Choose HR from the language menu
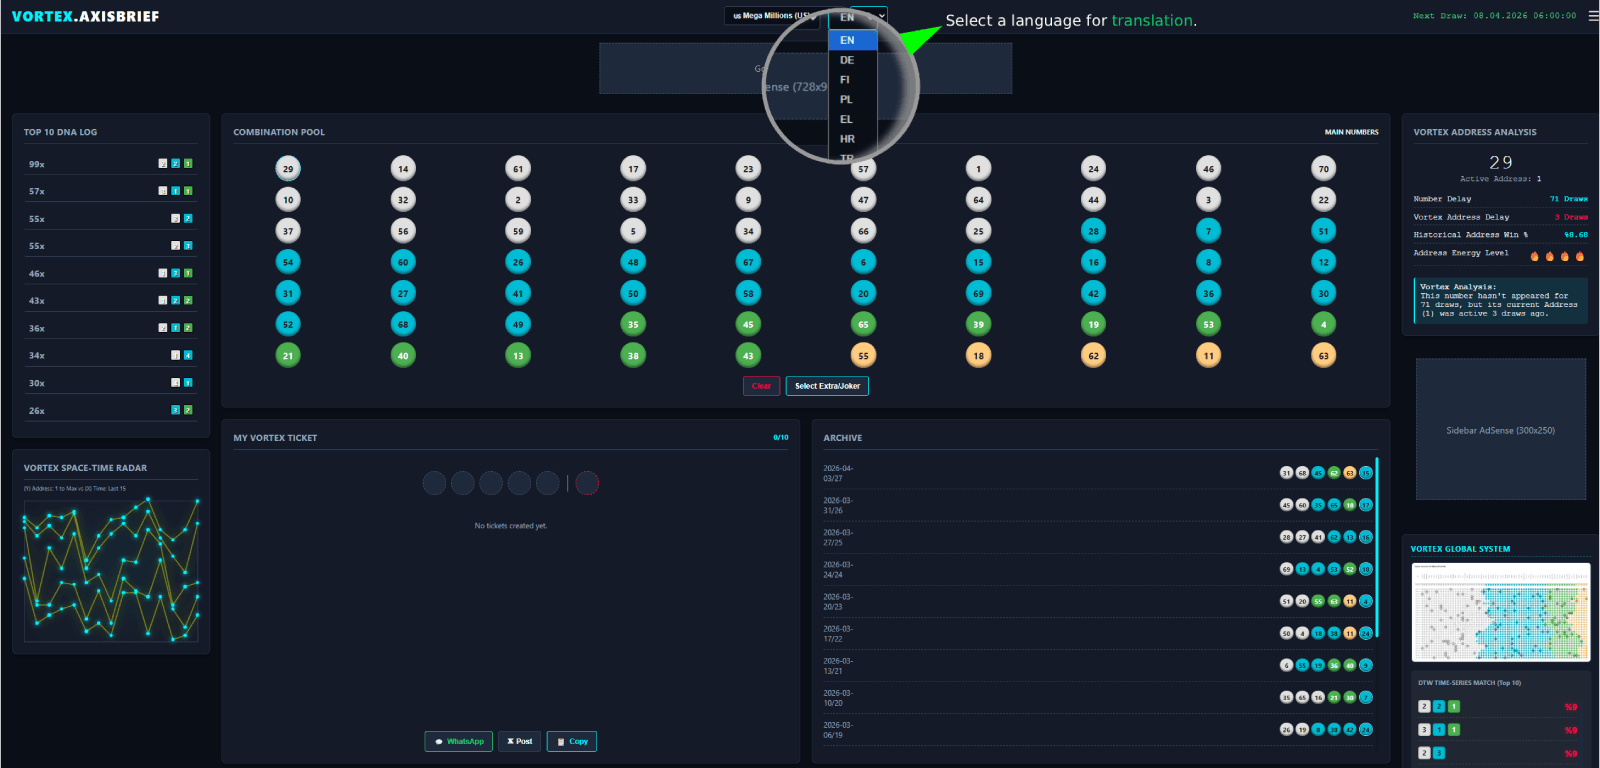This screenshot has height=768, width=1600. (x=848, y=139)
